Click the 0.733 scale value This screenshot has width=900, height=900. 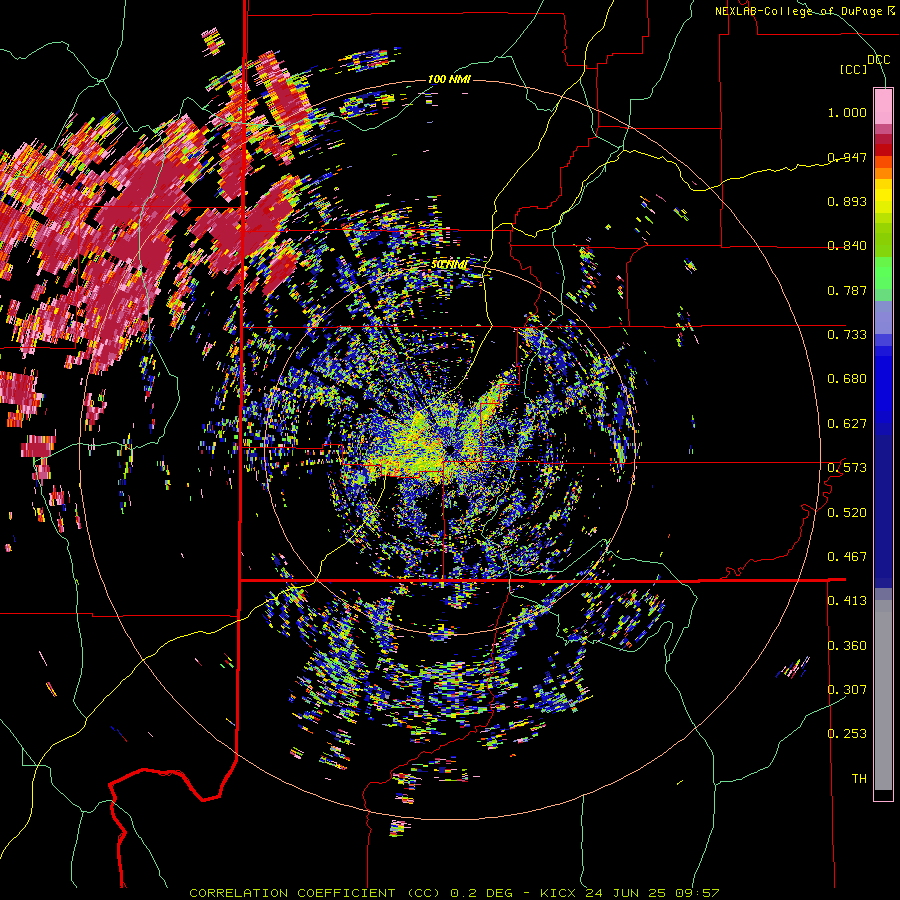click(x=847, y=335)
